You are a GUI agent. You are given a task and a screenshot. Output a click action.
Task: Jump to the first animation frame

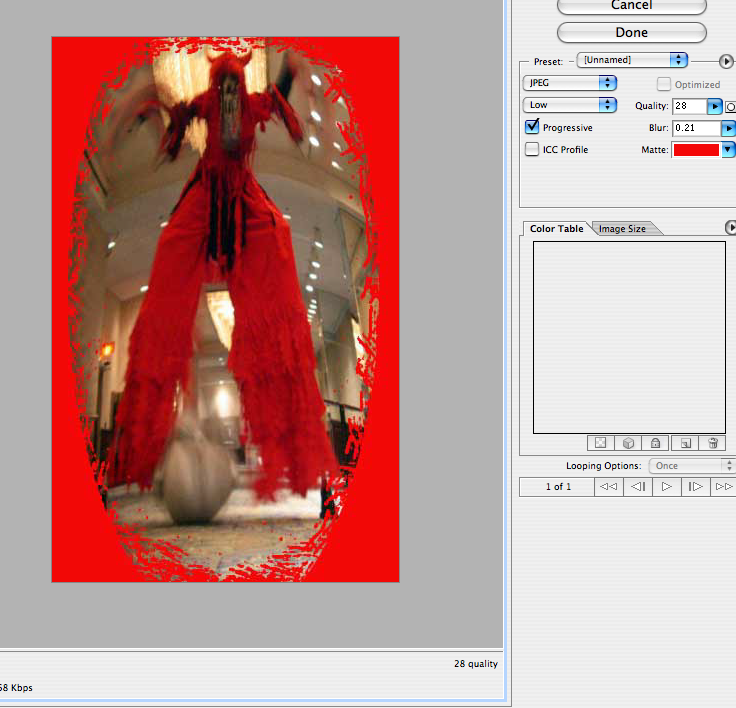coord(607,487)
